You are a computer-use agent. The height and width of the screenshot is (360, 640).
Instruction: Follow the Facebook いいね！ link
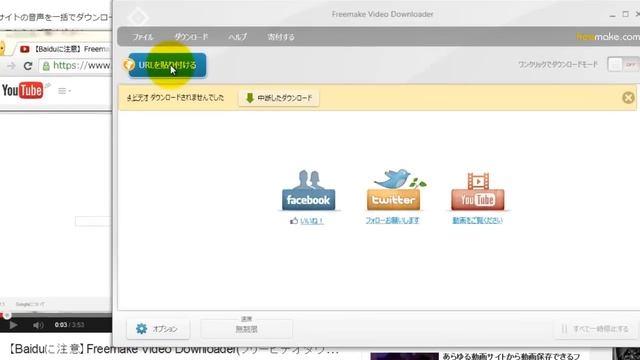pos(311,221)
